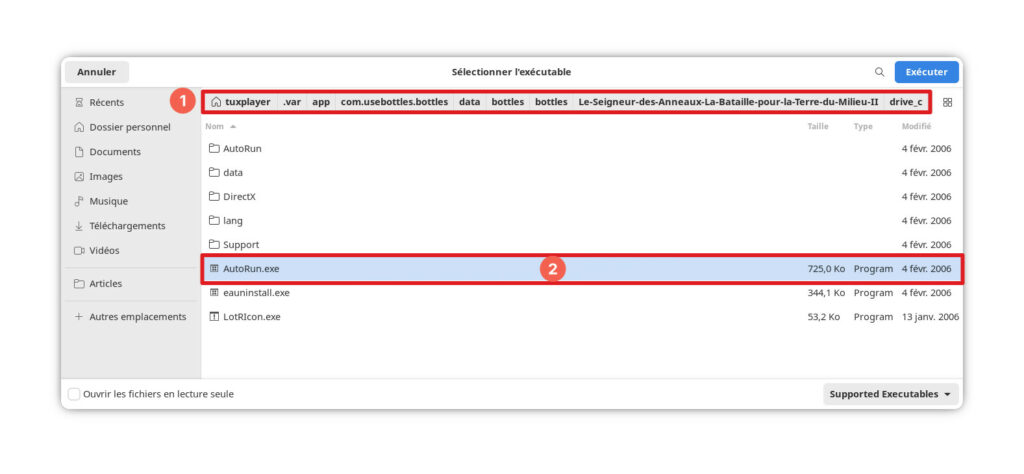Screen dimensions: 1024x474
Task: Jump to com.usebottles.bottles path segment
Action: click(393, 102)
